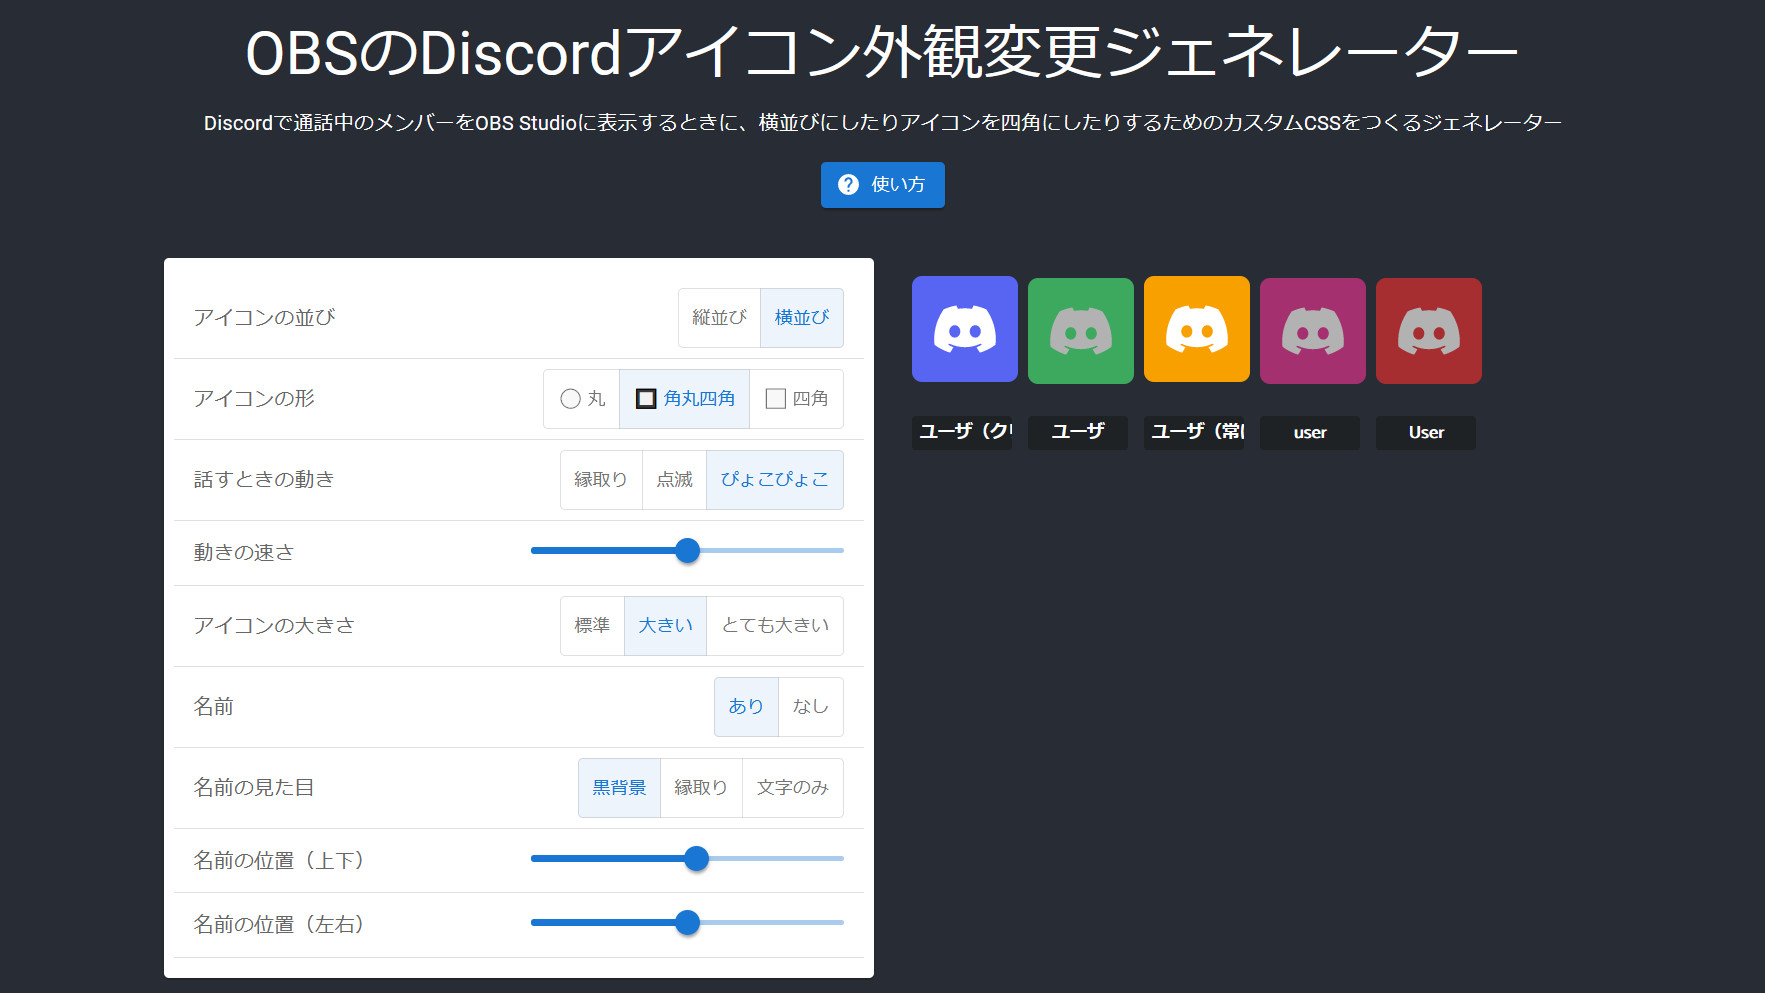This screenshot has width=1765, height=993.
Task: Select 文字のみ name appearance
Action: [792, 788]
